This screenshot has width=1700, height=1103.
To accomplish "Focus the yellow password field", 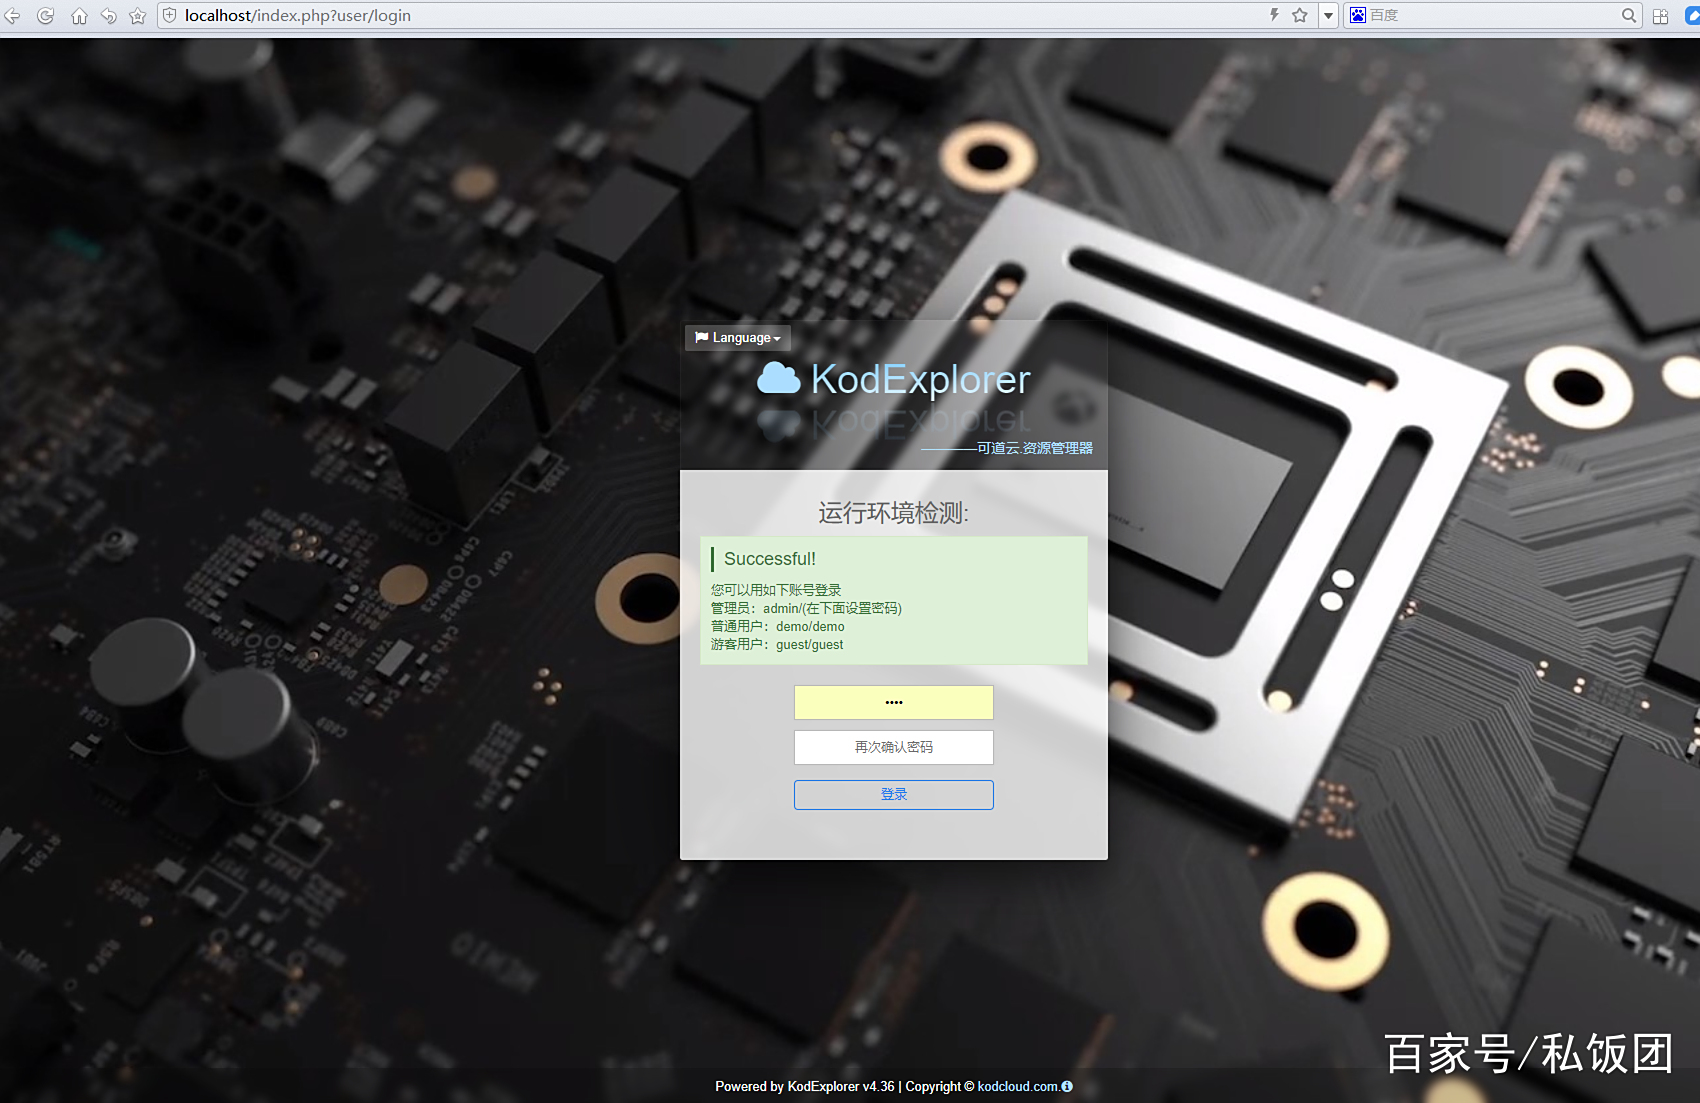I will 893,702.
